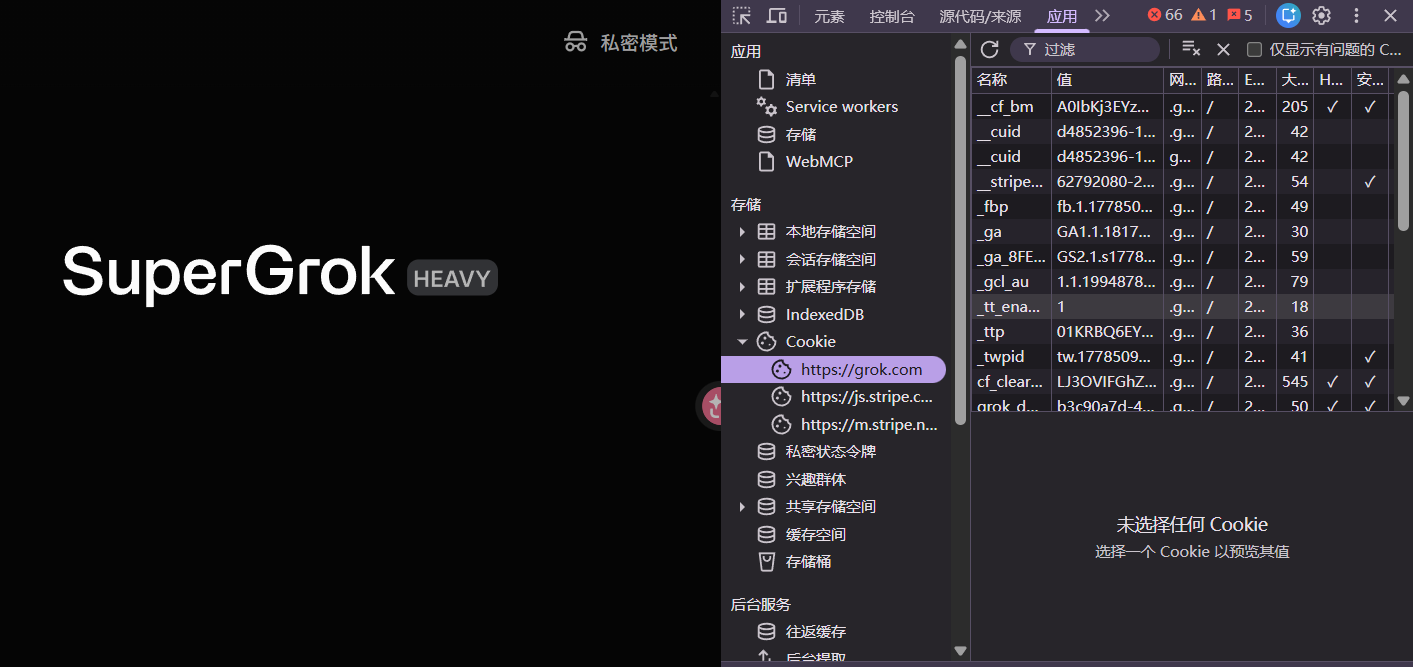Select the Application (应用) tab
Screen dimensions: 1413x667
click(1062, 16)
